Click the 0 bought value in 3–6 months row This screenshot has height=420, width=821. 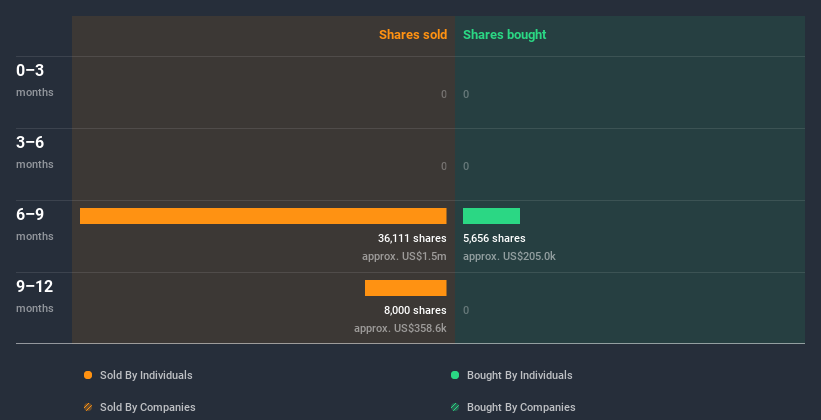pos(466,167)
